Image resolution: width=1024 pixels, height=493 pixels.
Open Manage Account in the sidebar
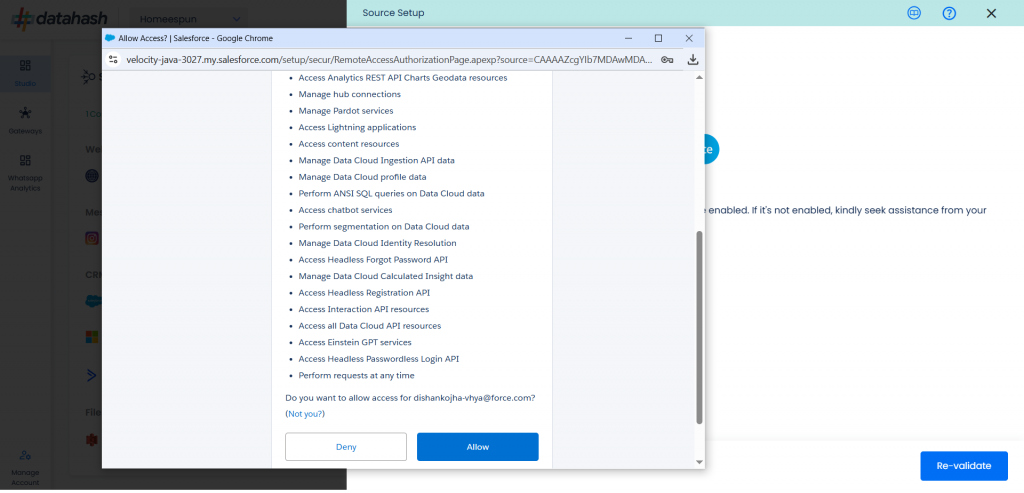point(25,468)
